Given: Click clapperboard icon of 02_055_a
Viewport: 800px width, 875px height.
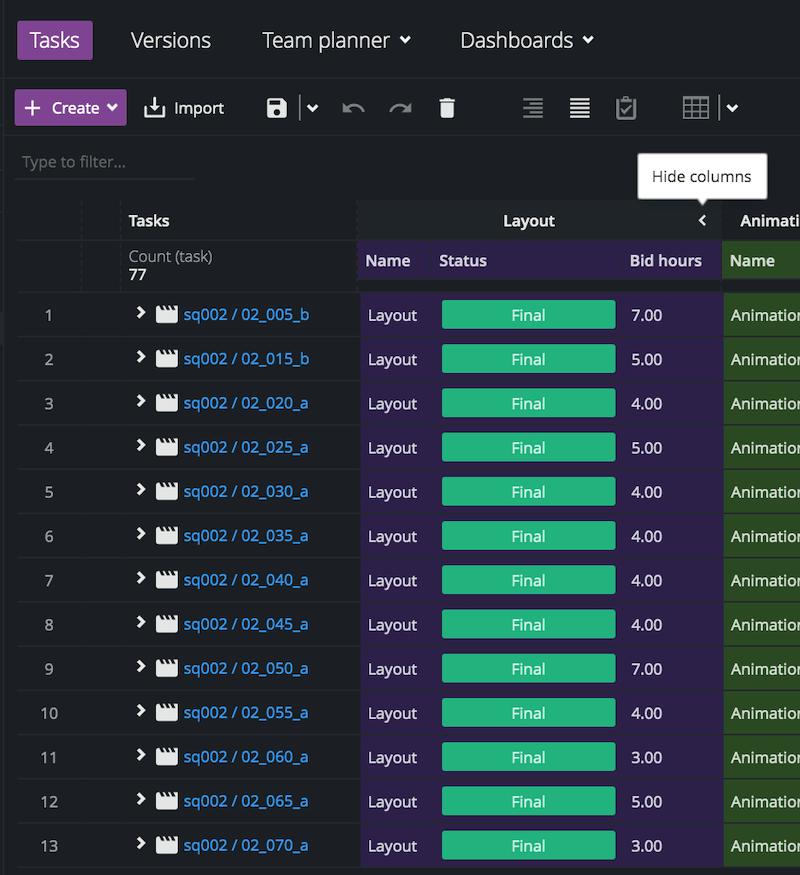Looking at the screenshot, I should point(166,712).
